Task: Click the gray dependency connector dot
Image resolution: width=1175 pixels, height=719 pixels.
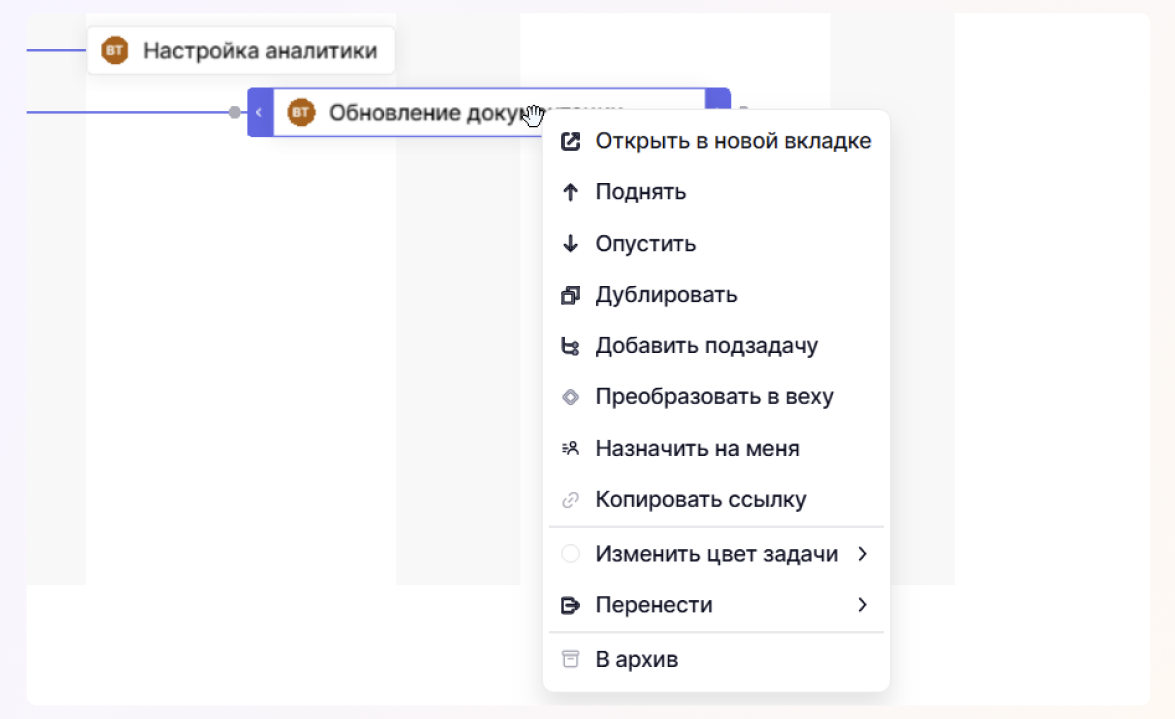Action: pyautogui.click(x=234, y=112)
